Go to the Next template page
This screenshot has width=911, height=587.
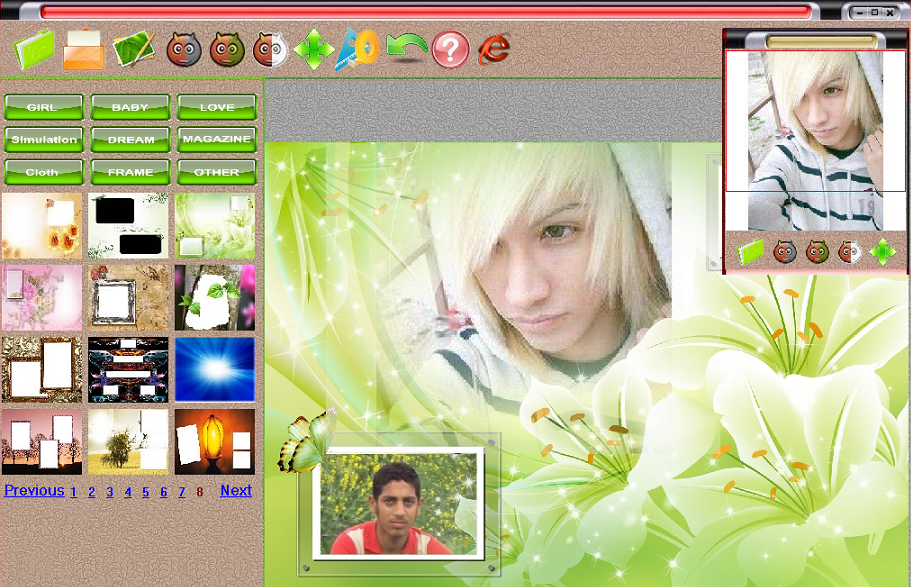[236, 491]
